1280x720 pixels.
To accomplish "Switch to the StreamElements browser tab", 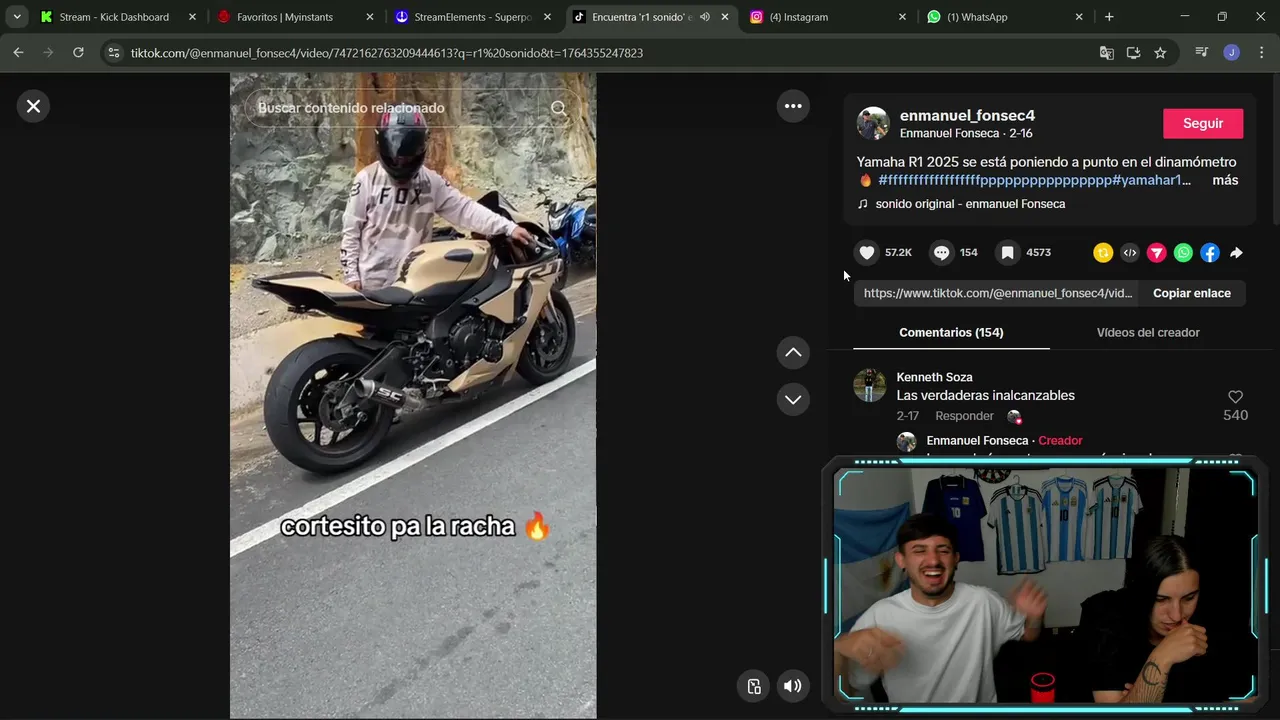I will click(473, 17).
